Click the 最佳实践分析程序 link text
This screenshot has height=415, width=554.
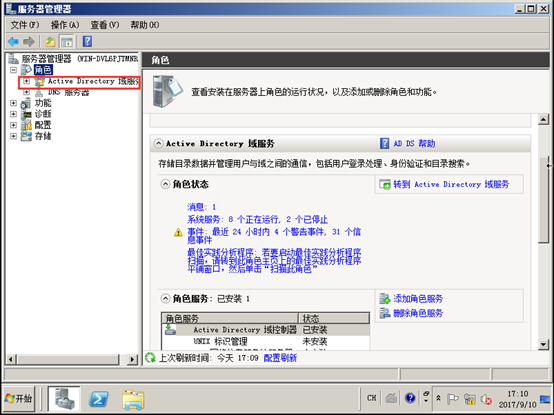point(274,261)
